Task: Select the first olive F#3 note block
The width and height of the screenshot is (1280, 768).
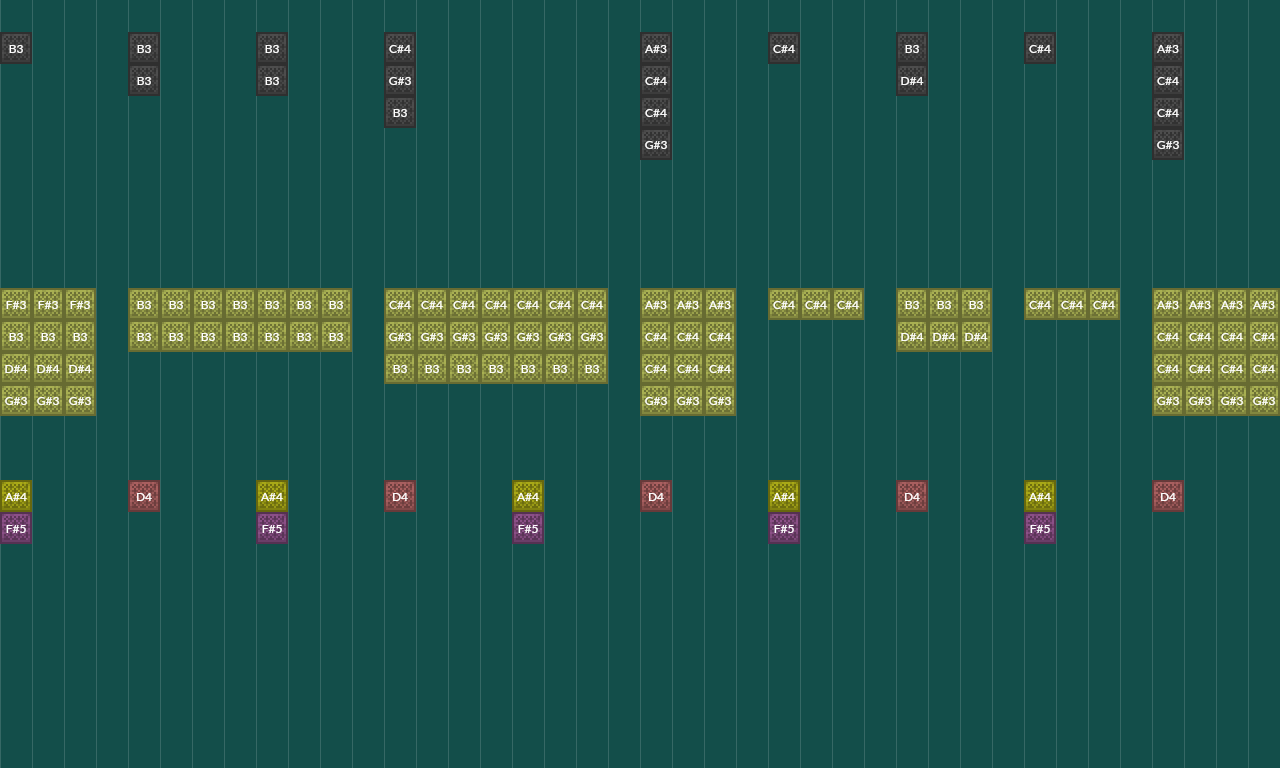Action: pos(16,305)
